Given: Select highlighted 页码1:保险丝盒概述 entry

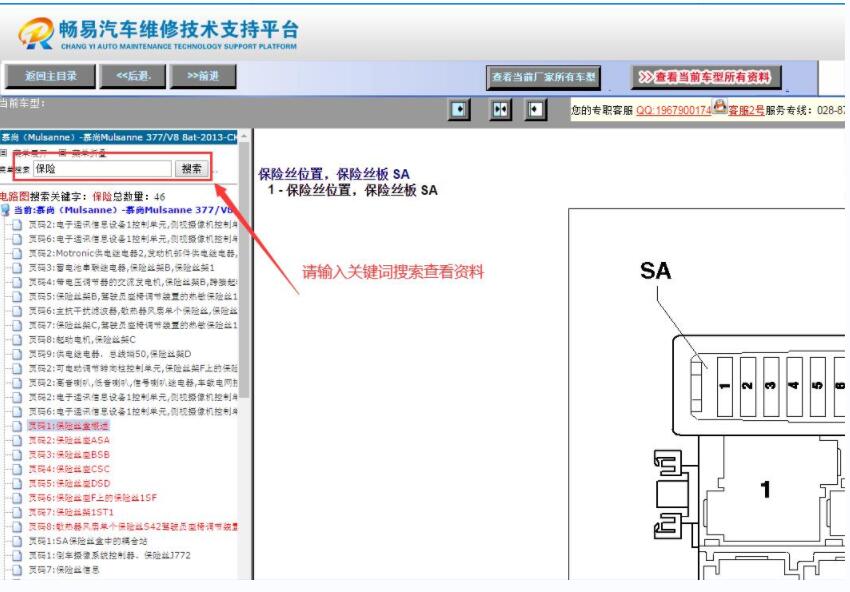Looking at the screenshot, I should coord(69,426).
